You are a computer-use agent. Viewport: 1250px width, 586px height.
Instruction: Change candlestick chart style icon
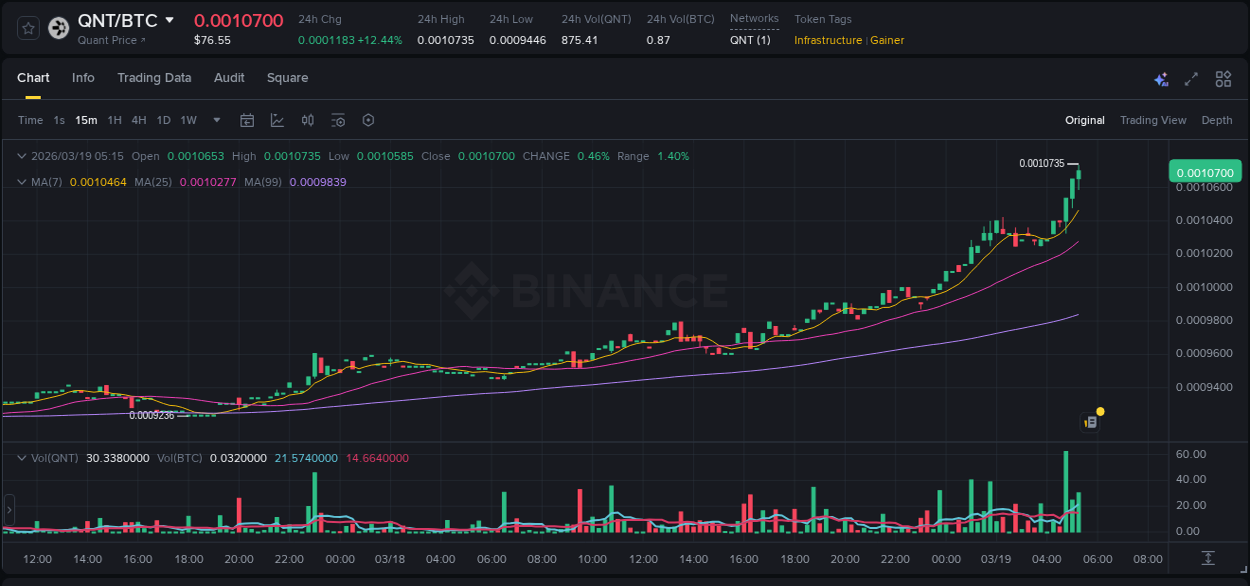point(308,120)
